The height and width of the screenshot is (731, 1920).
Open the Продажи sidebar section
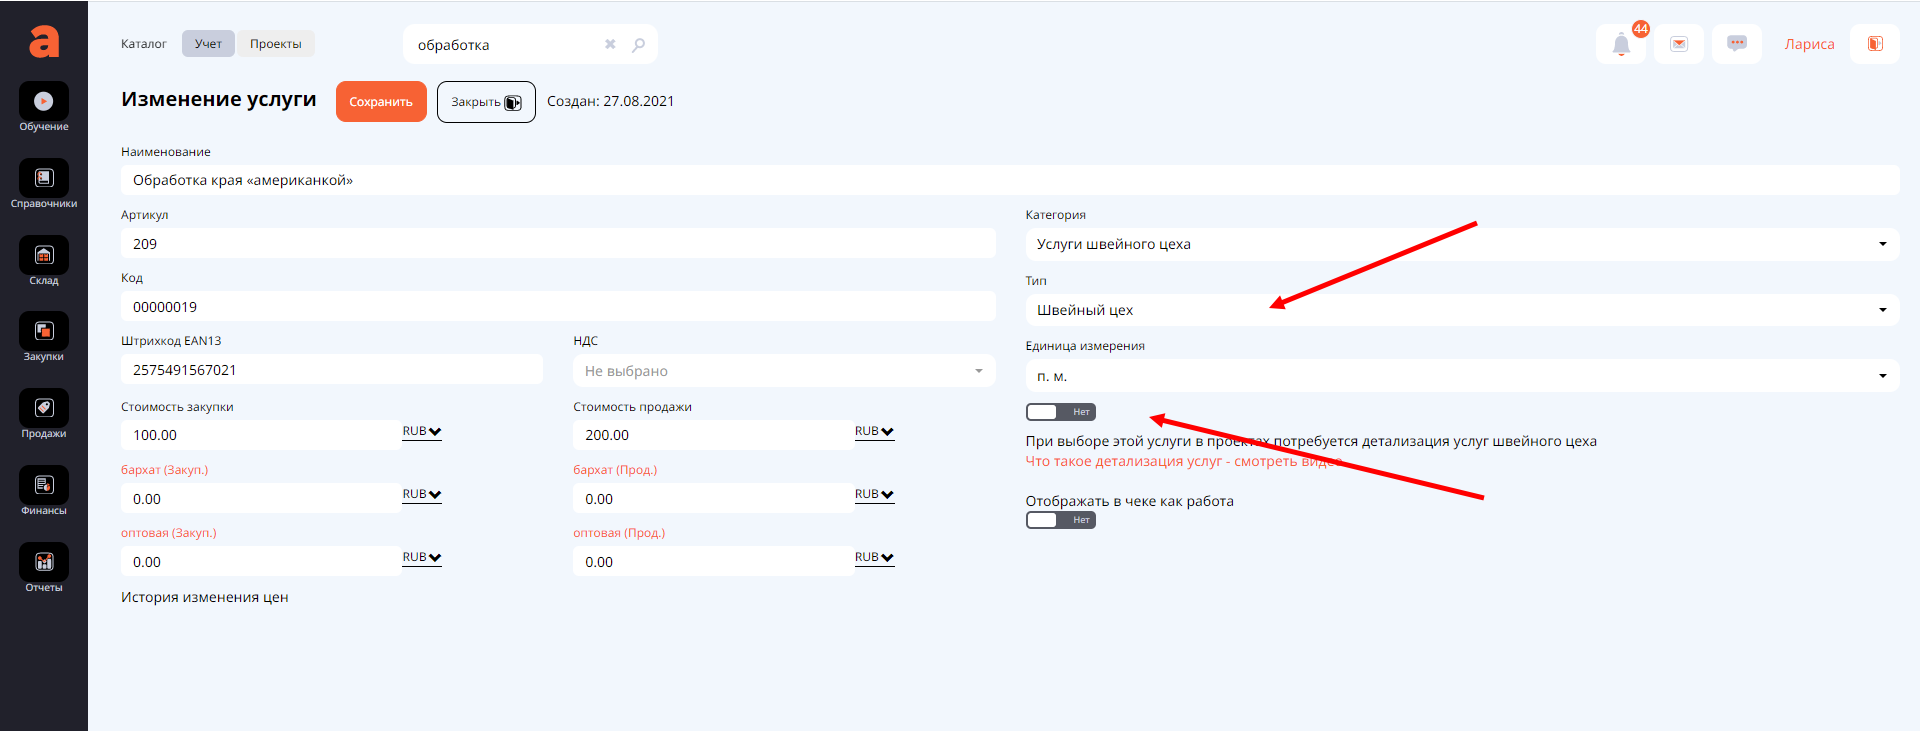pos(44,411)
